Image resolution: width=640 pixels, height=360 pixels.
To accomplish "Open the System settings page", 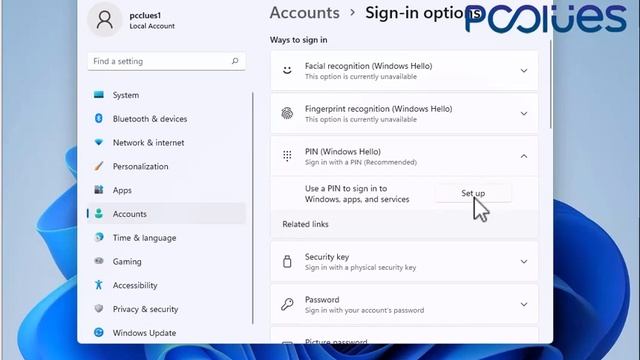I will click(x=167, y=95).
